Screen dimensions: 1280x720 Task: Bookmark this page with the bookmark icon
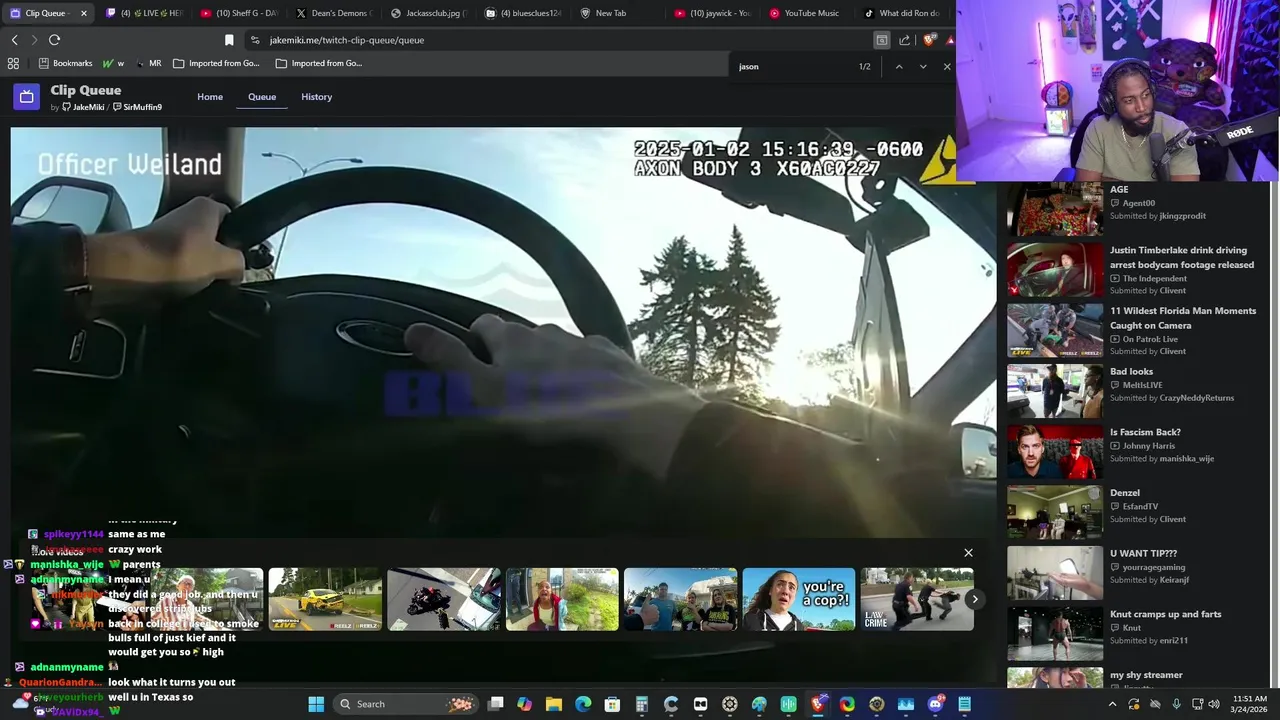coord(229,40)
